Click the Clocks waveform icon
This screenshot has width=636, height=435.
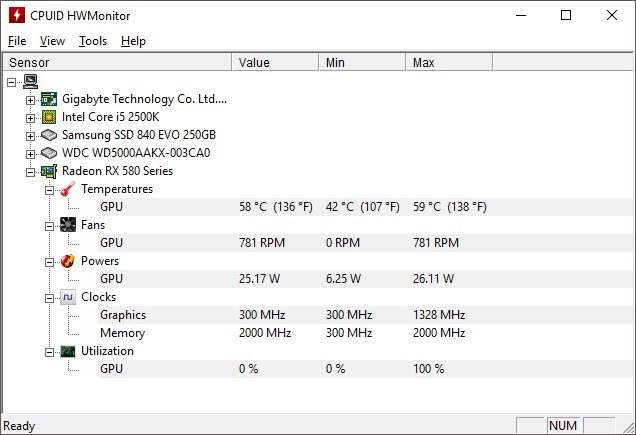tap(67, 297)
